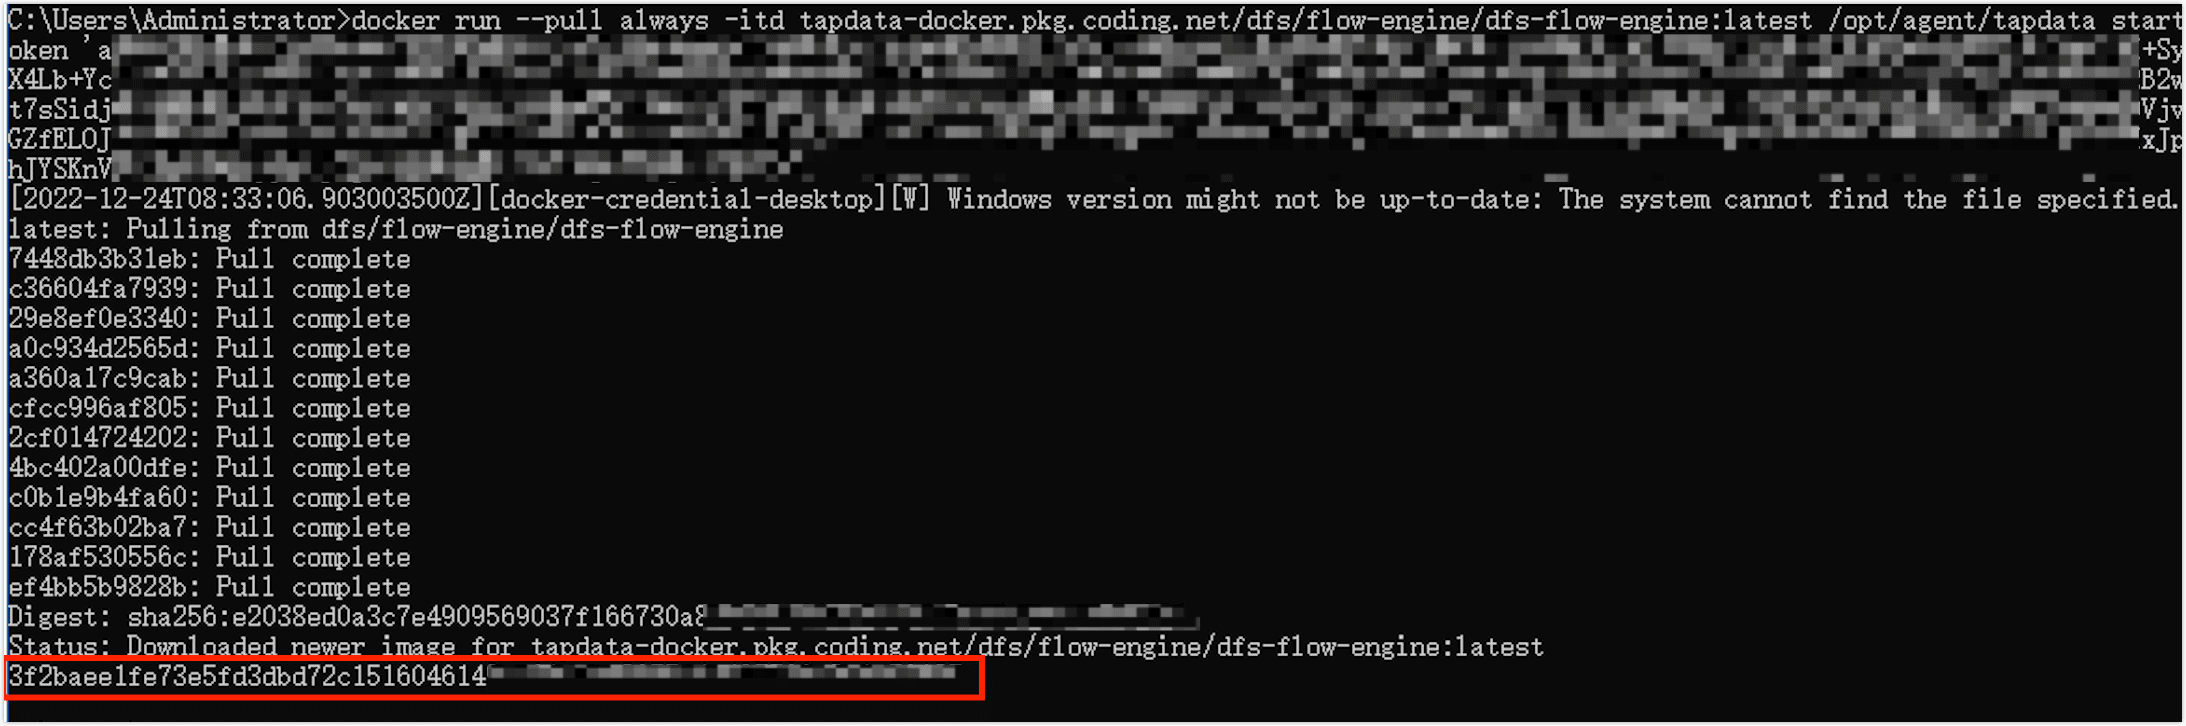Select layer 29e8ef0e3340 pull complete line

(x=210, y=319)
